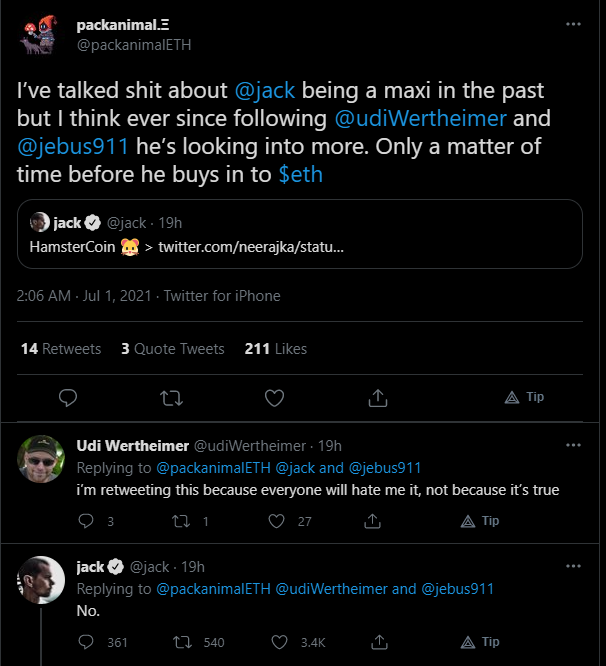This screenshot has width=606, height=666.
Task: View the 211 Likes list
Action: pyautogui.click(x=276, y=349)
